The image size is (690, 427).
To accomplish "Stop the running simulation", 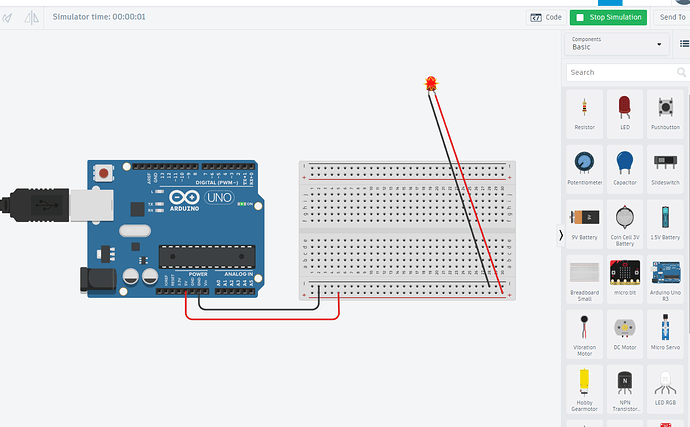I will pyautogui.click(x=608, y=18).
